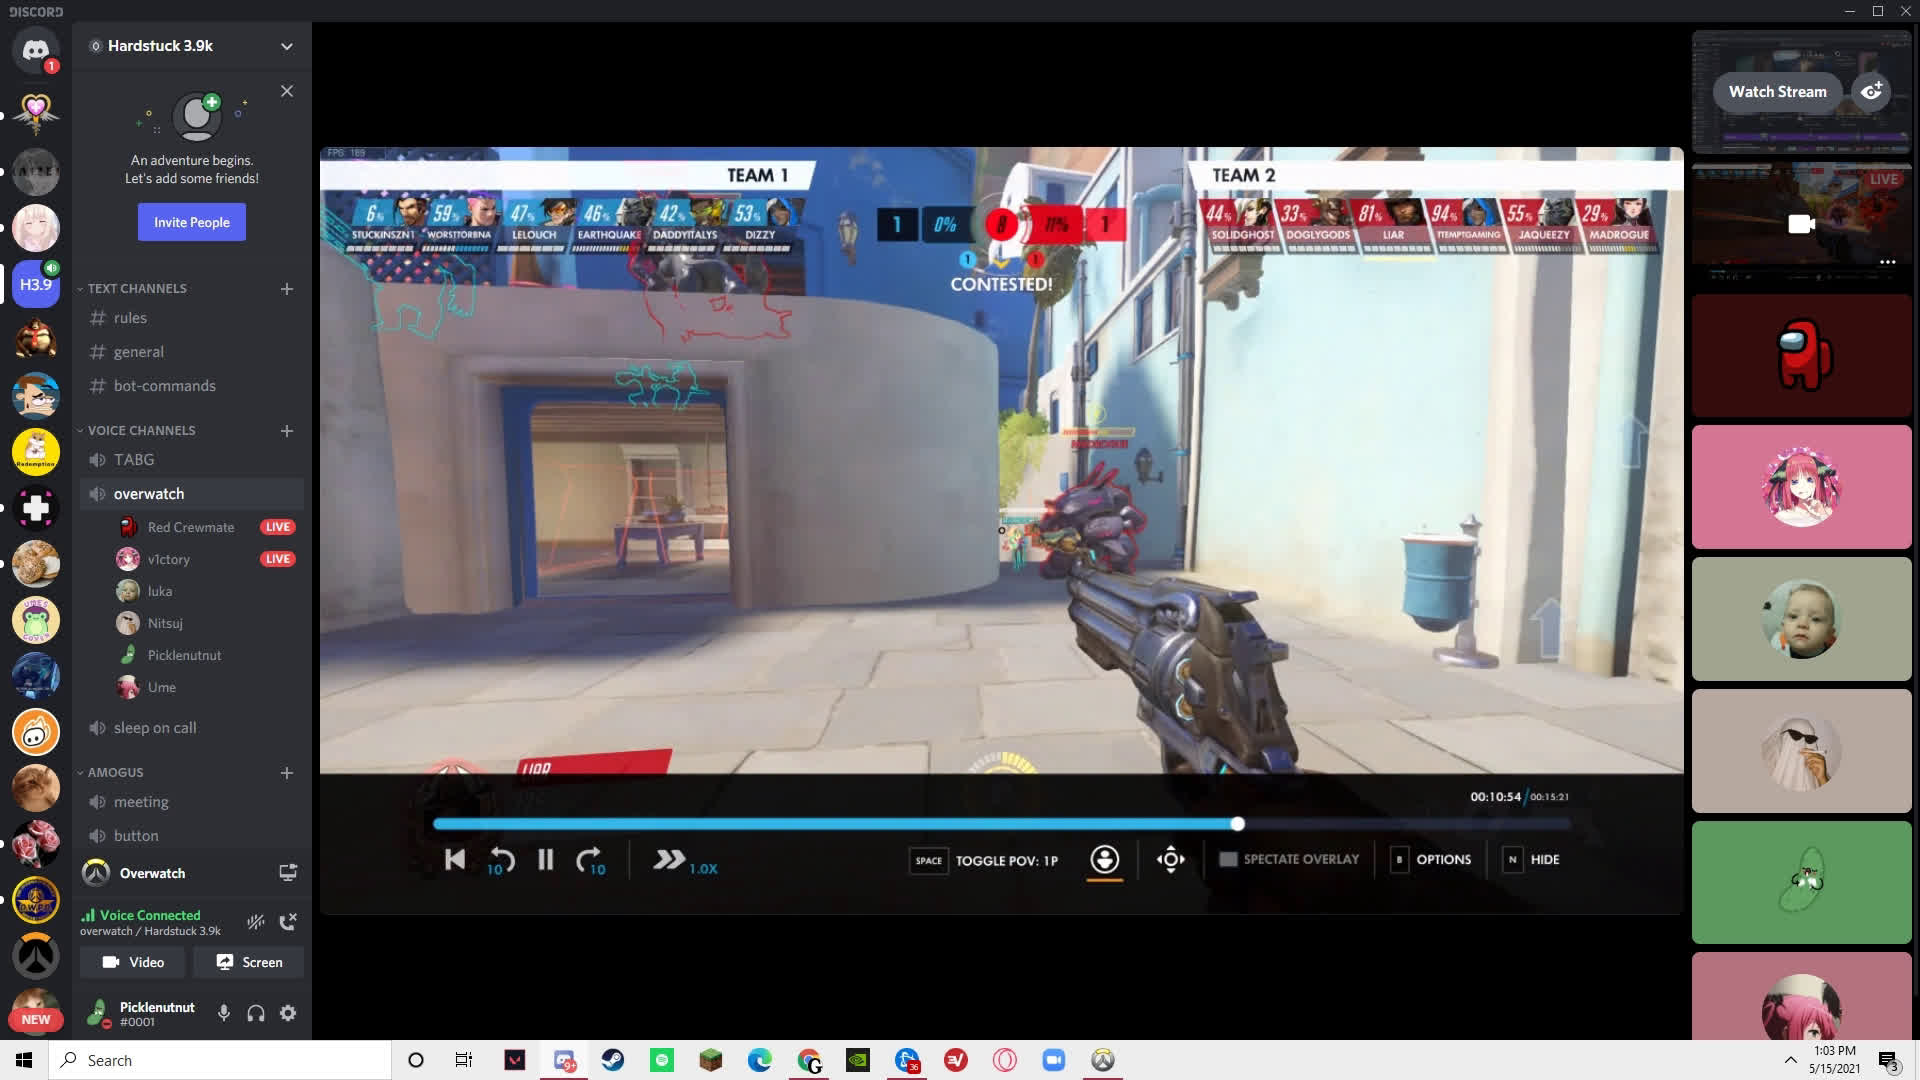Click the Invite People button
1920x1080 pixels.
[x=191, y=222]
